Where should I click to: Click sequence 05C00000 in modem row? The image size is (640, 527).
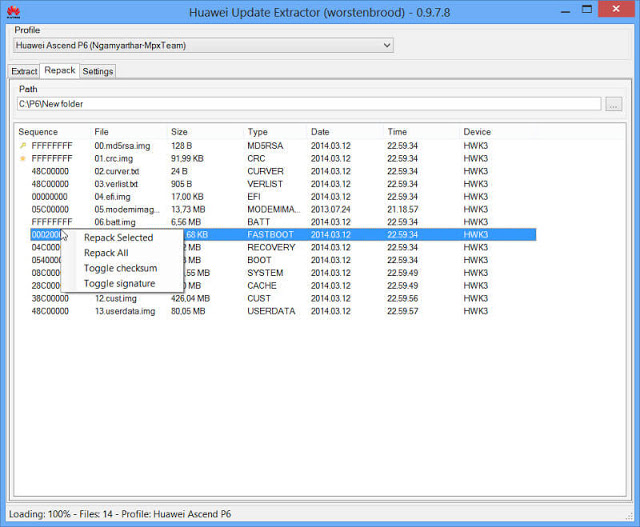pyautogui.click(x=50, y=209)
